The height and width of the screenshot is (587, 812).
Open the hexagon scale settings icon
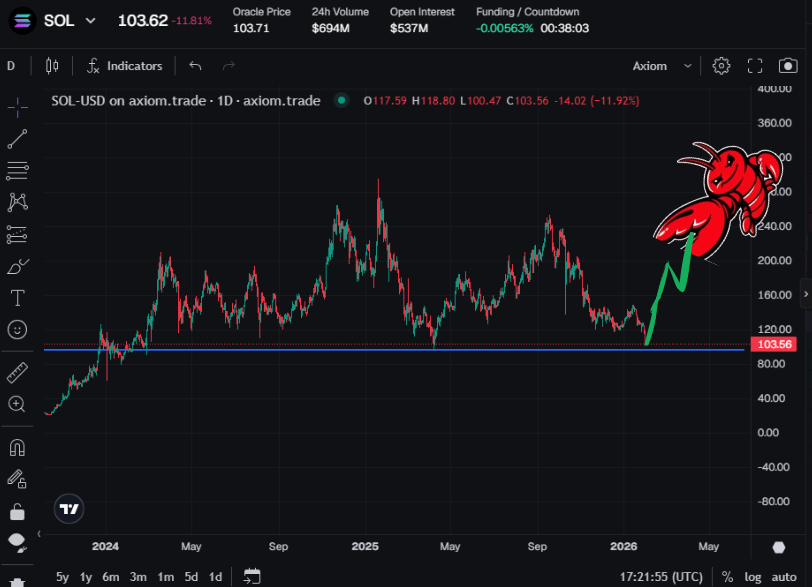click(x=779, y=547)
